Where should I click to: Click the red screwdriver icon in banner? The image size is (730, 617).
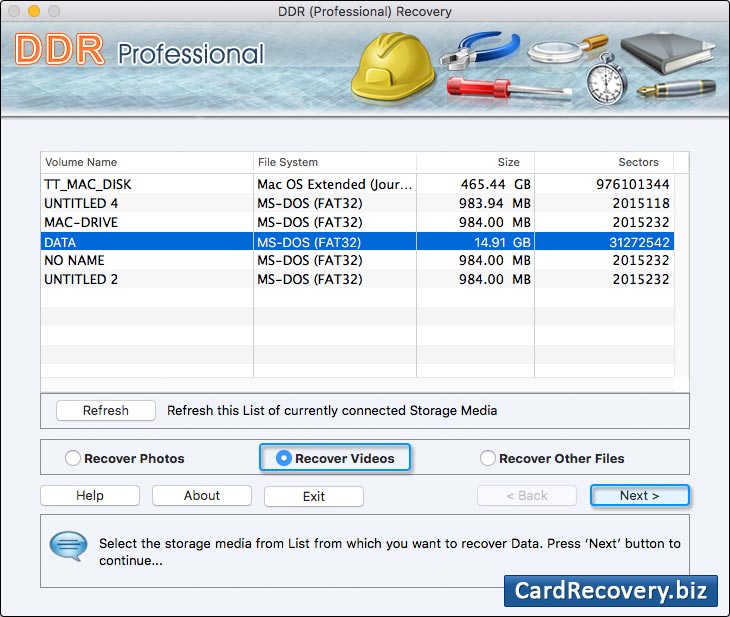[x=508, y=88]
